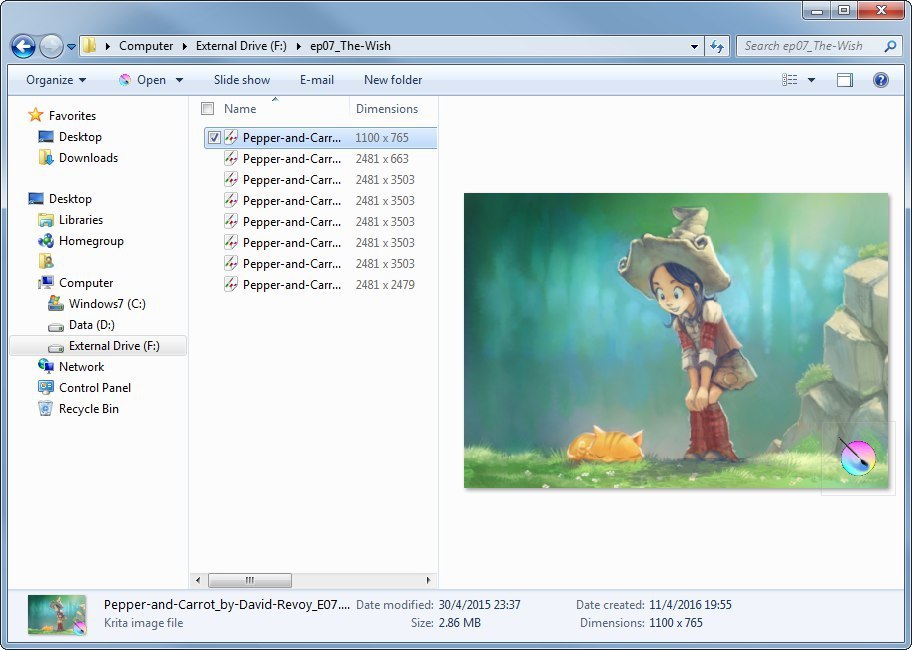Image resolution: width=912 pixels, height=650 pixels.
Task: Click the large preview image of Pepper
Action: 676,341
